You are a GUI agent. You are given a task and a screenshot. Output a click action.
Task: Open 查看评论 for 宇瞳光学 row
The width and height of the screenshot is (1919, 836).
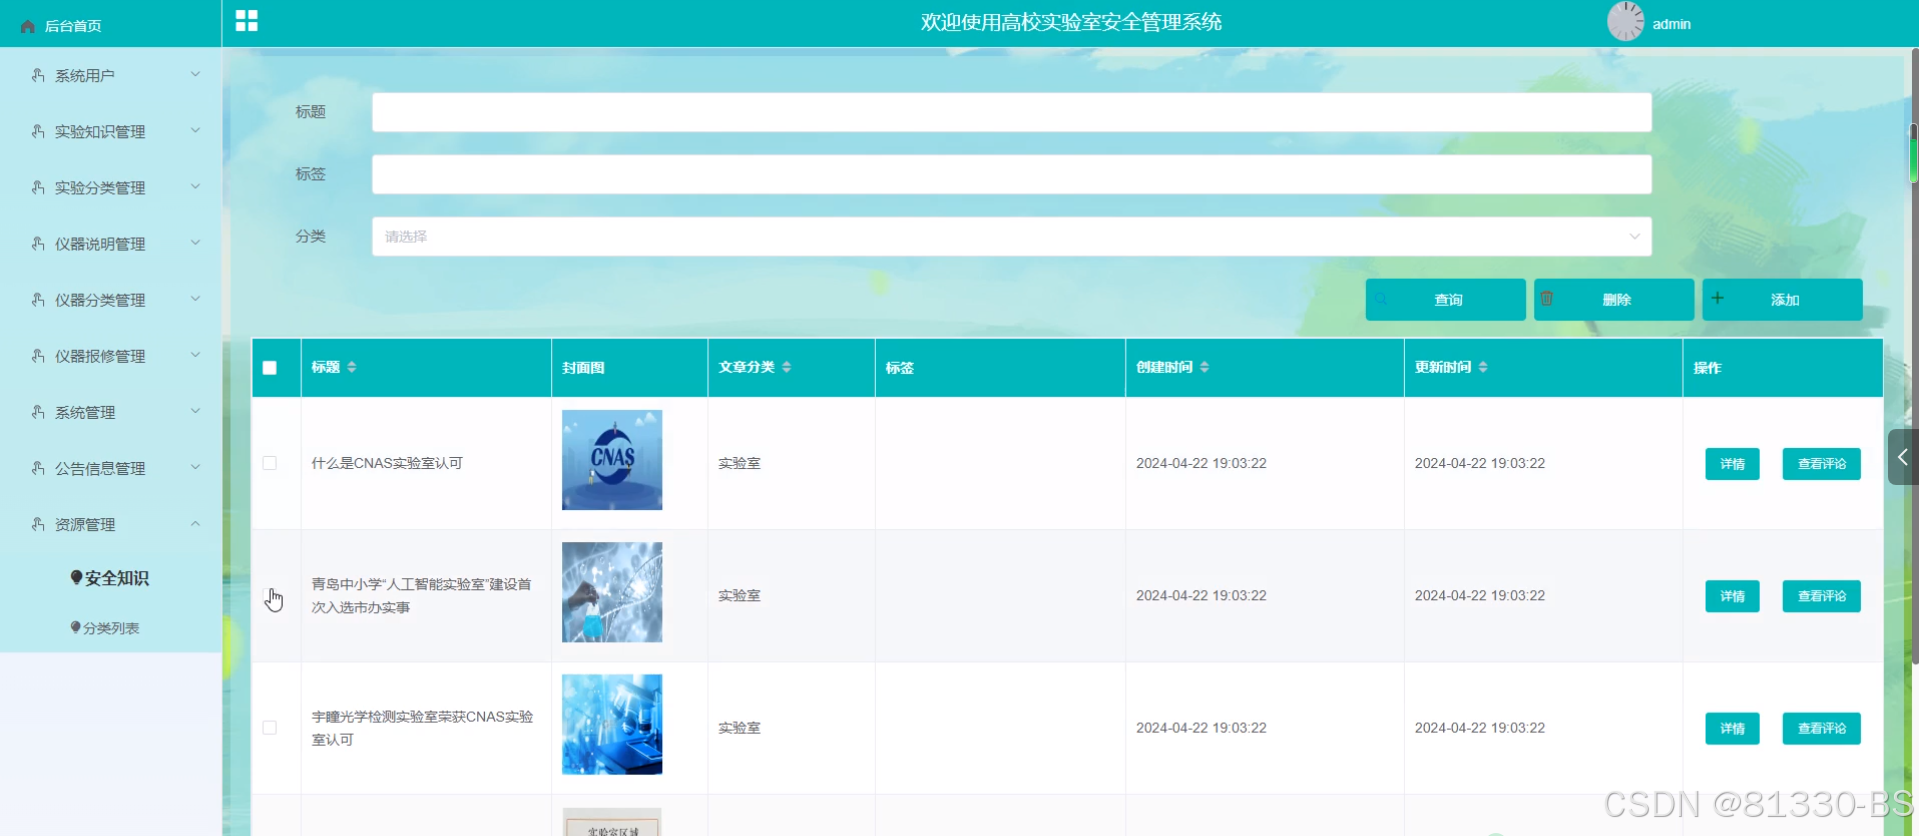[1821, 728]
